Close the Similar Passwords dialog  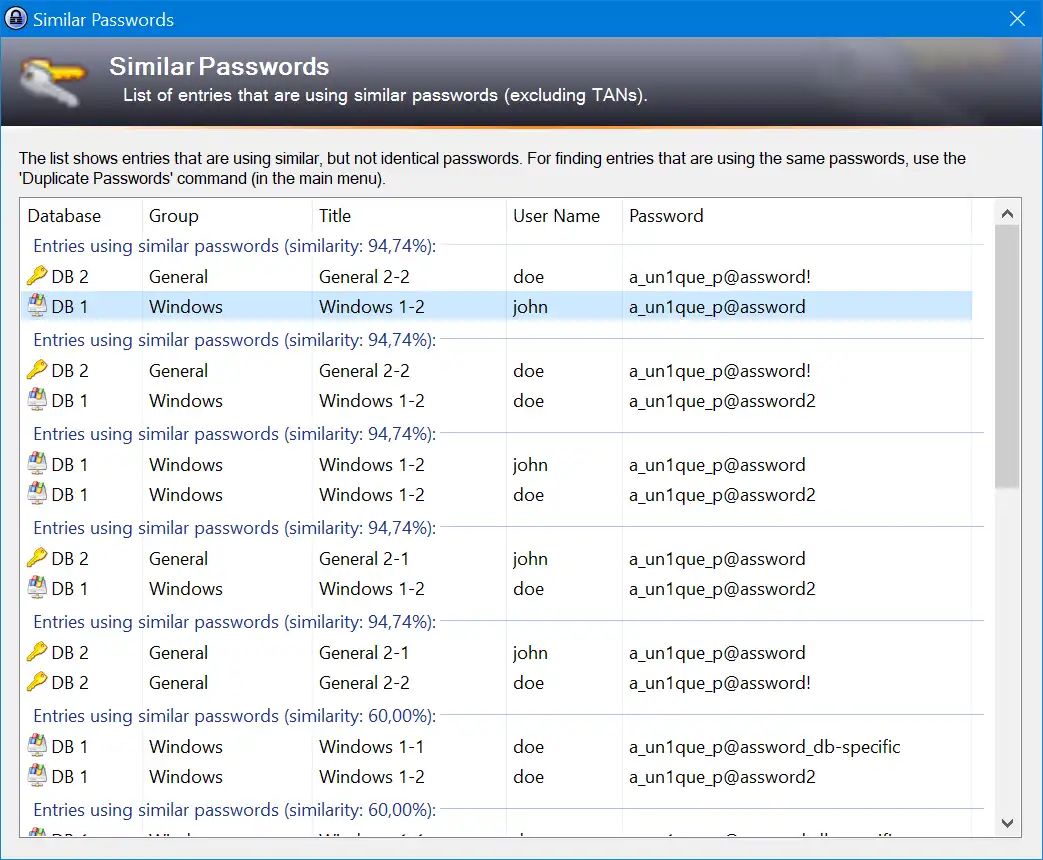[1017, 19]
